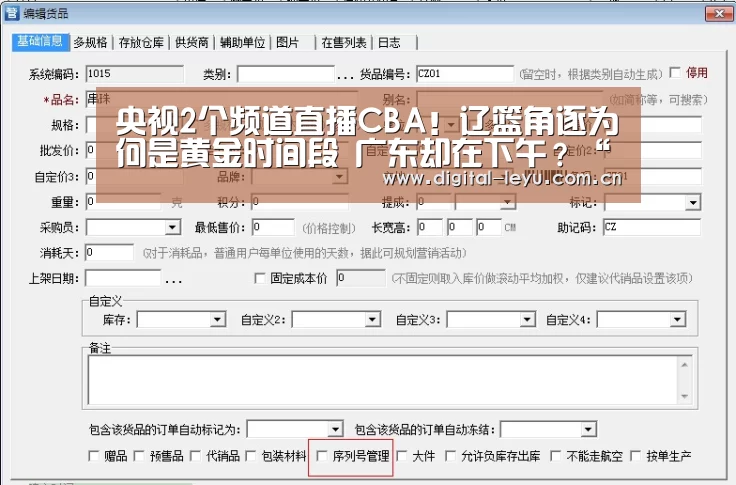Focus the 上架日期 field
This screenshot has width=736, height=485.
tap(123, 278)
